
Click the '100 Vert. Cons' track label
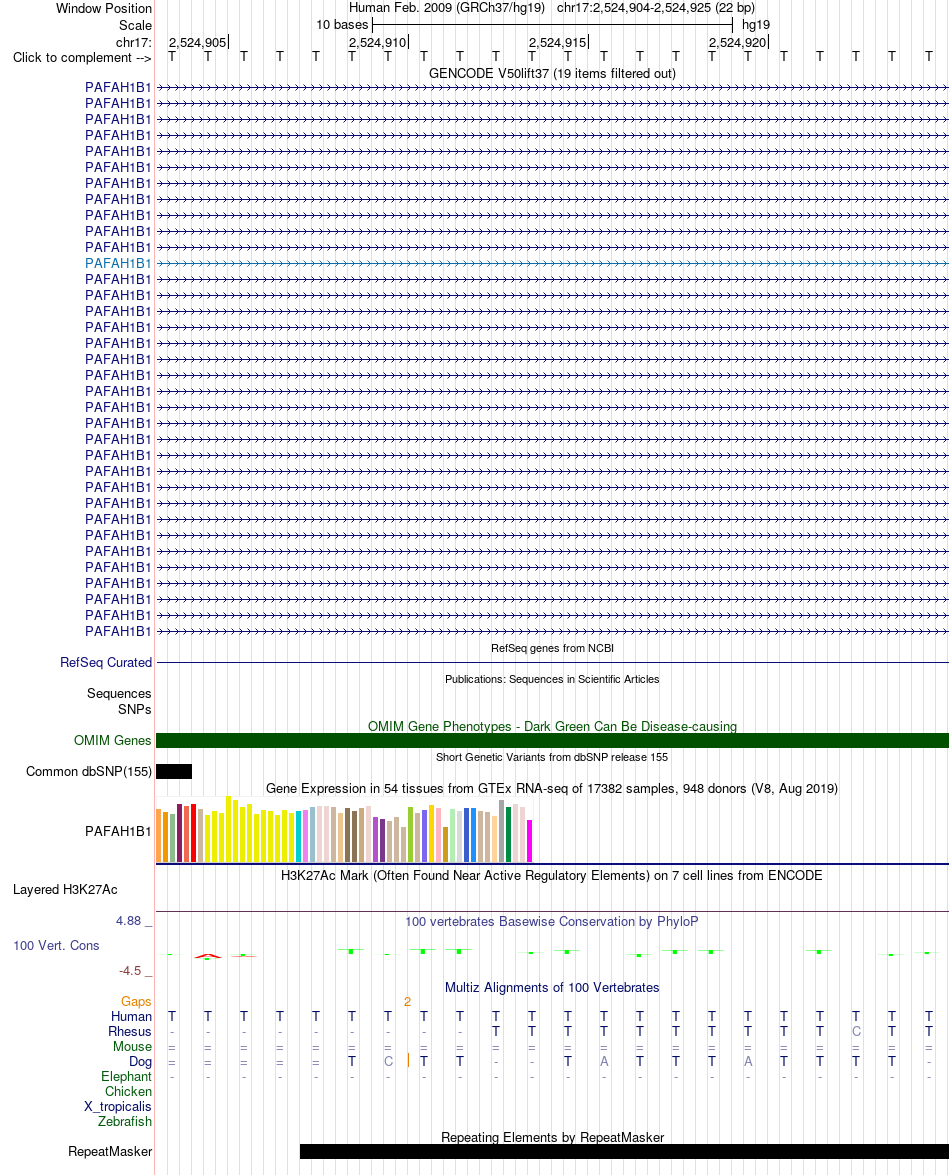click(56, 946)
